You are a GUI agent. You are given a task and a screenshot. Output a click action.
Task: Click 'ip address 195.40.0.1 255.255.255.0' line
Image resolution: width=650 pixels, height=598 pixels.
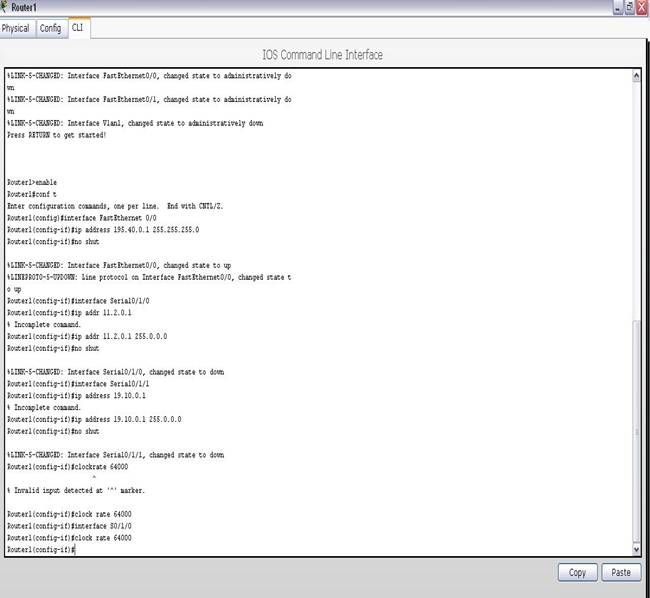pos(103,230)
